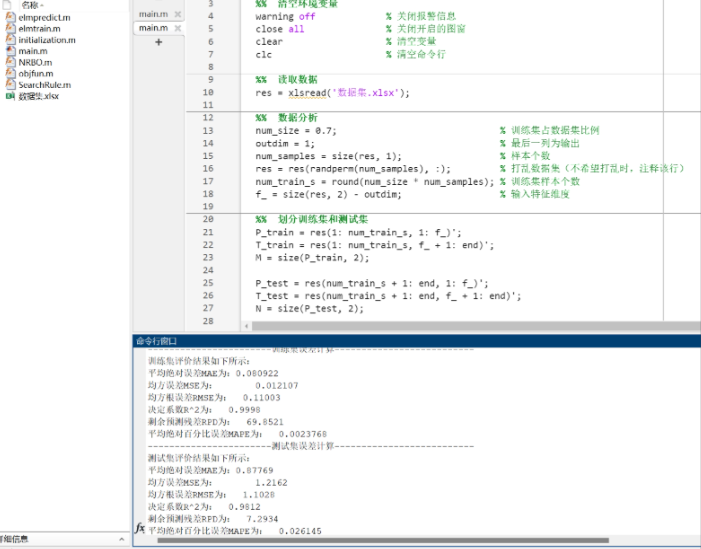The height and width of the screenshot is (549, 701).
Task: Click line number 13 in the gutter
Action: (x=208, y=131)
